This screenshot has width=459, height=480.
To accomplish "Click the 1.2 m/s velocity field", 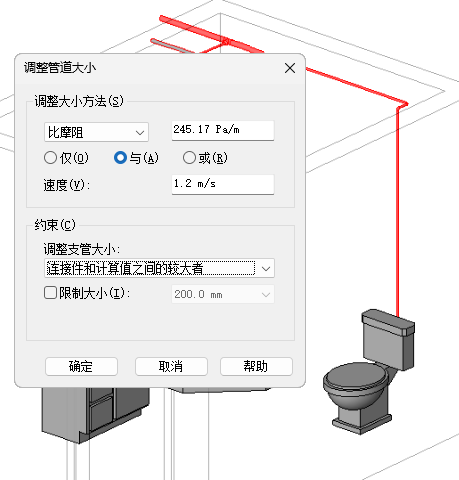I will pyautogui.click(x=223, y=184).
